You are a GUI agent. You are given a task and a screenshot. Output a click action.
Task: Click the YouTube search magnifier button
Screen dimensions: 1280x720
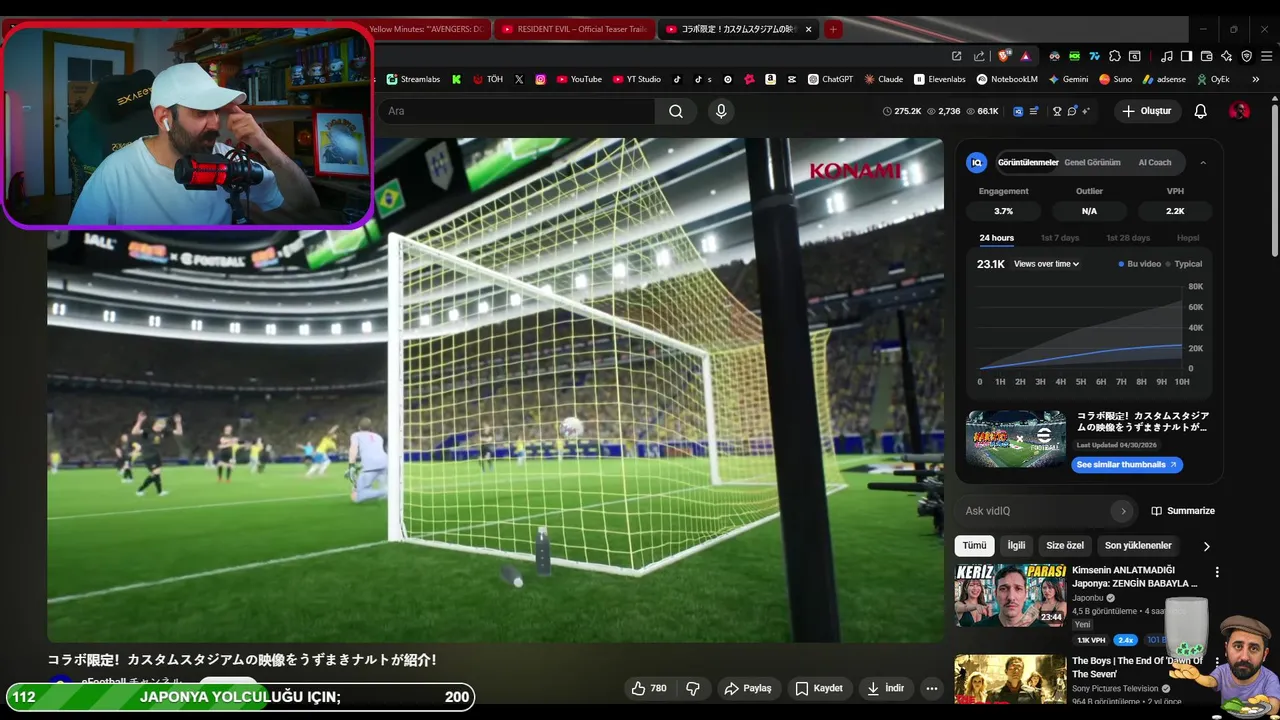(676, 111)
